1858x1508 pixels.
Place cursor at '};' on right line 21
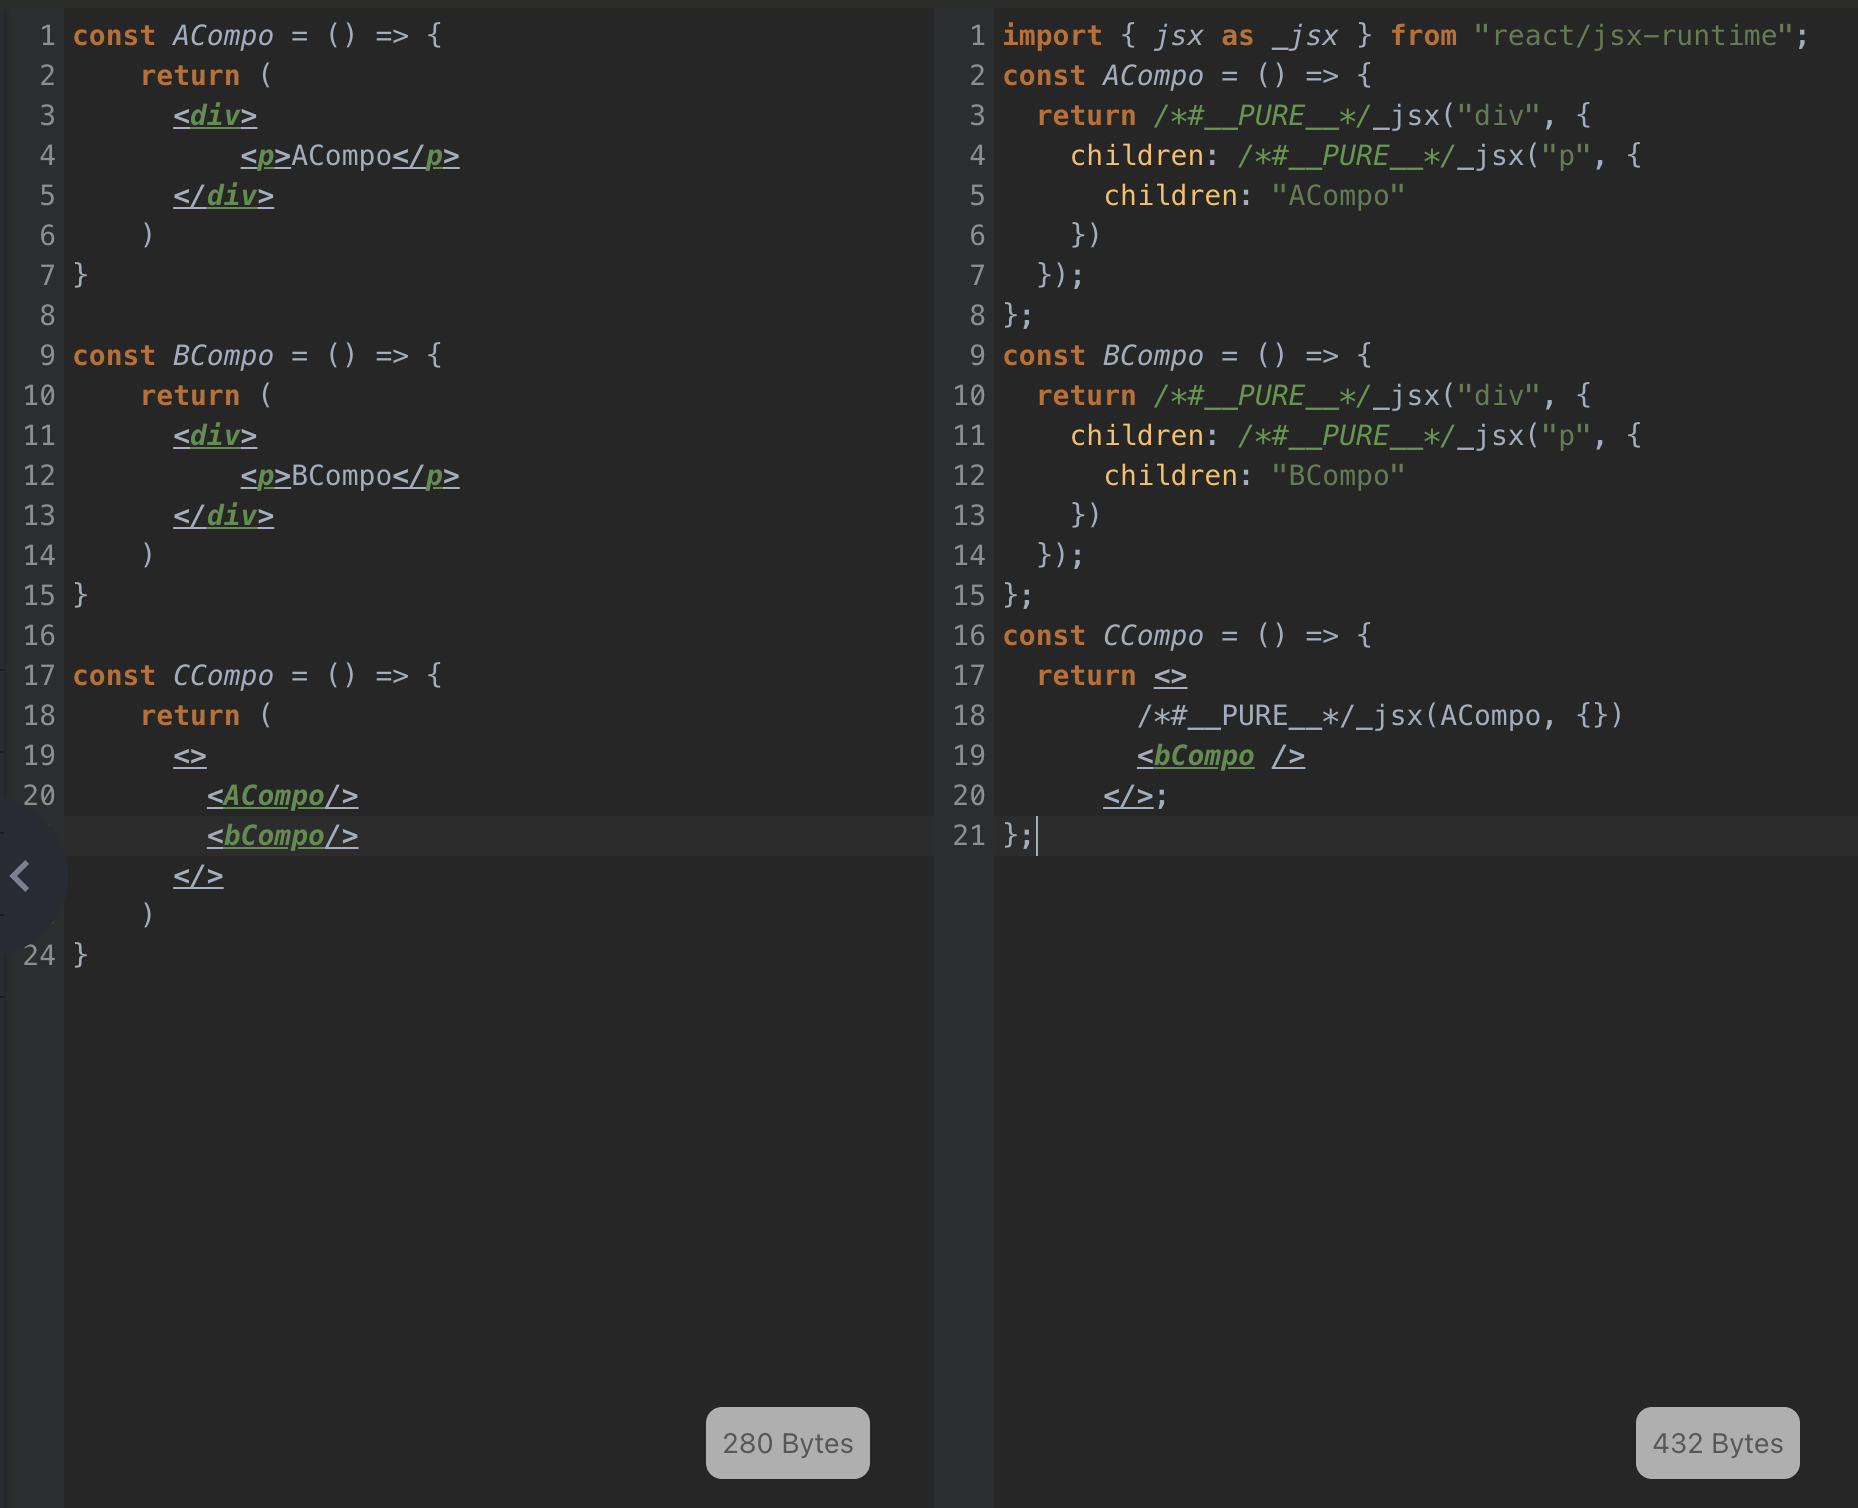click(x=1018, y=836)
